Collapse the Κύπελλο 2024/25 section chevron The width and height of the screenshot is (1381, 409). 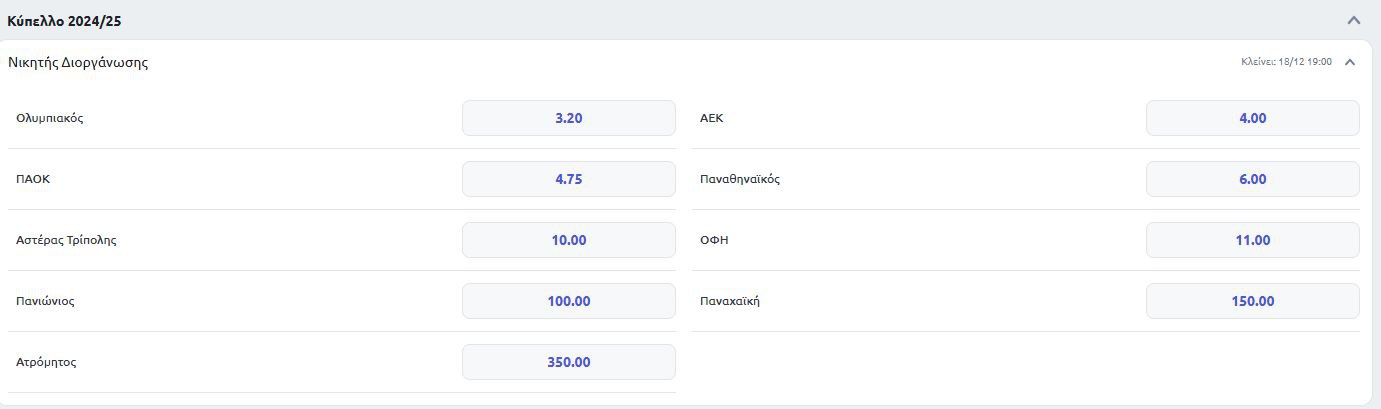(1354, 20)
